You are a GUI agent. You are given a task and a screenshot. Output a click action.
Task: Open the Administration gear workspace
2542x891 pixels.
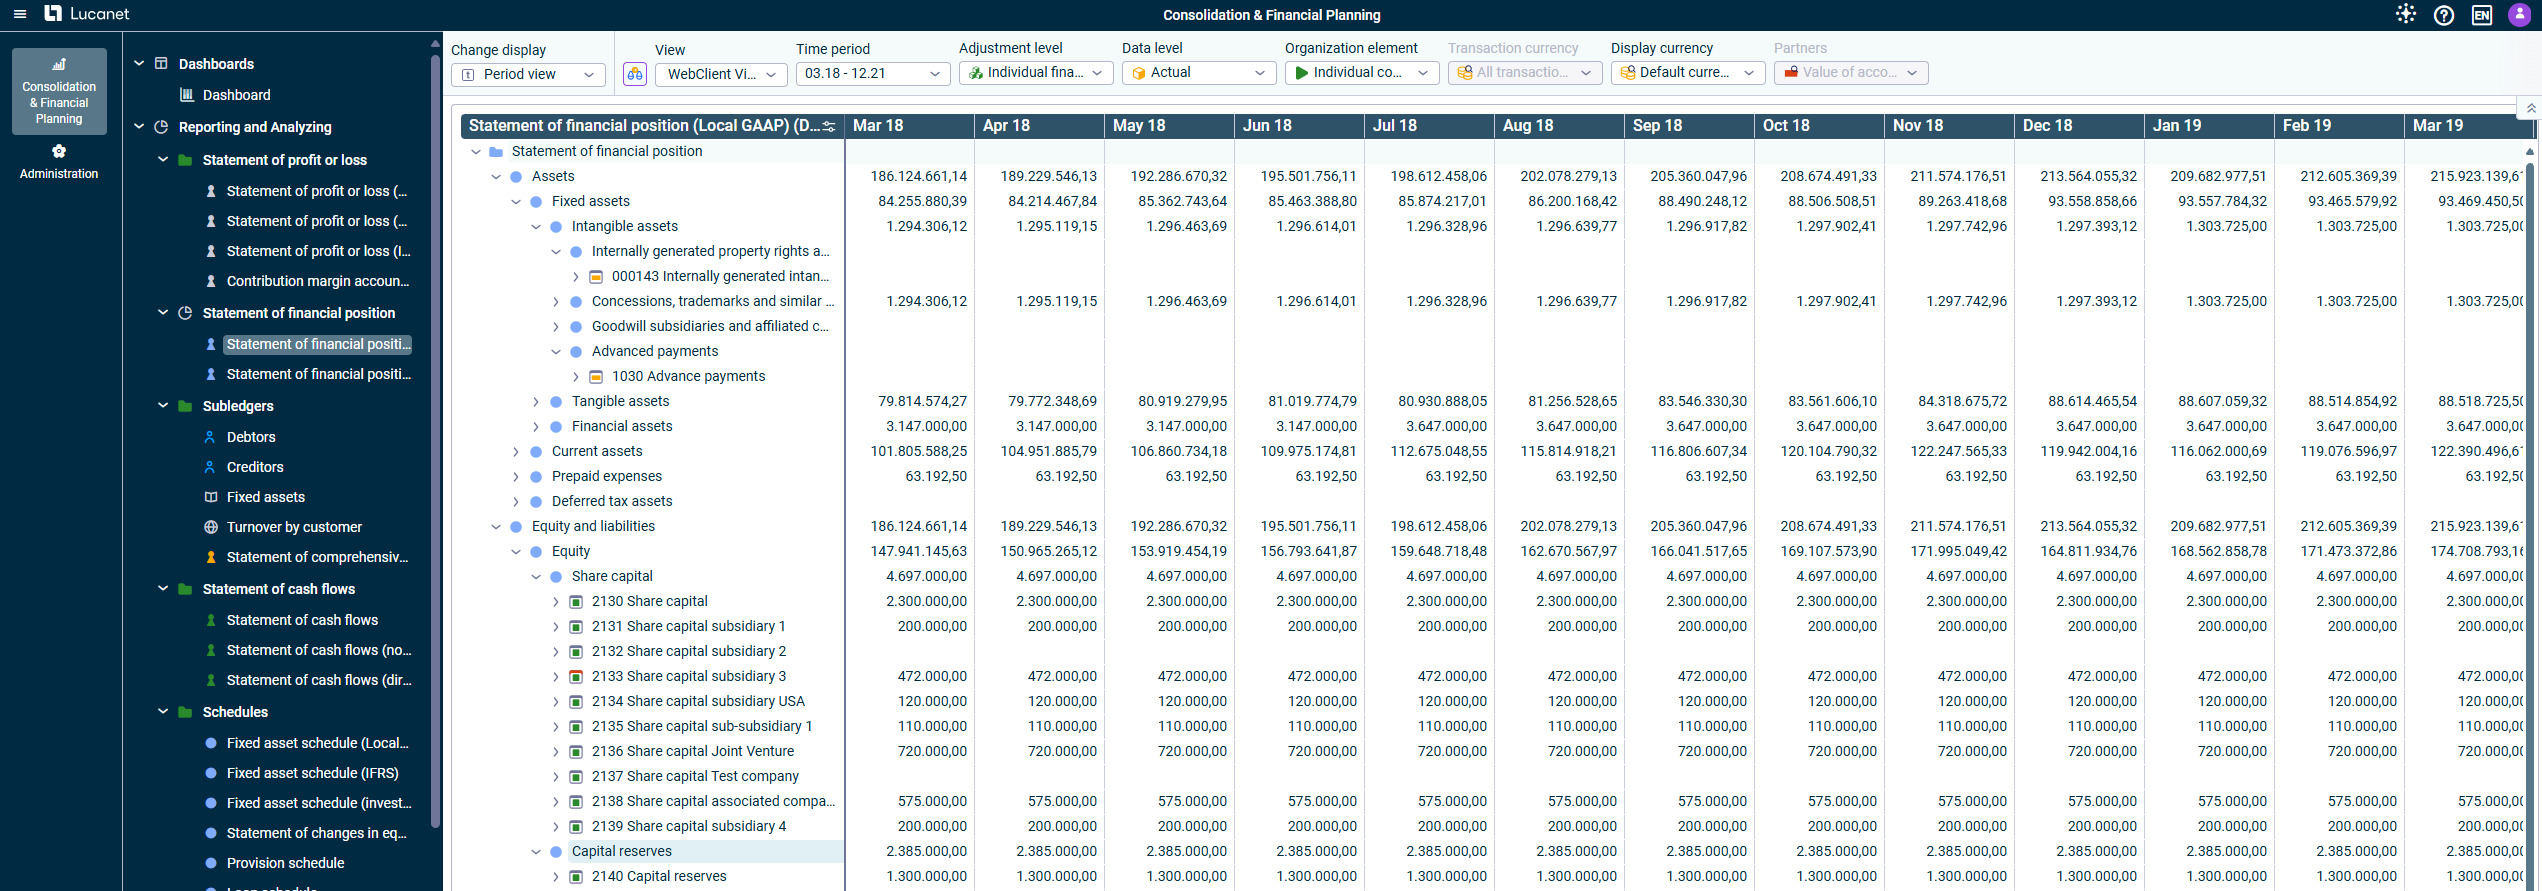click(x=59, y=162)
